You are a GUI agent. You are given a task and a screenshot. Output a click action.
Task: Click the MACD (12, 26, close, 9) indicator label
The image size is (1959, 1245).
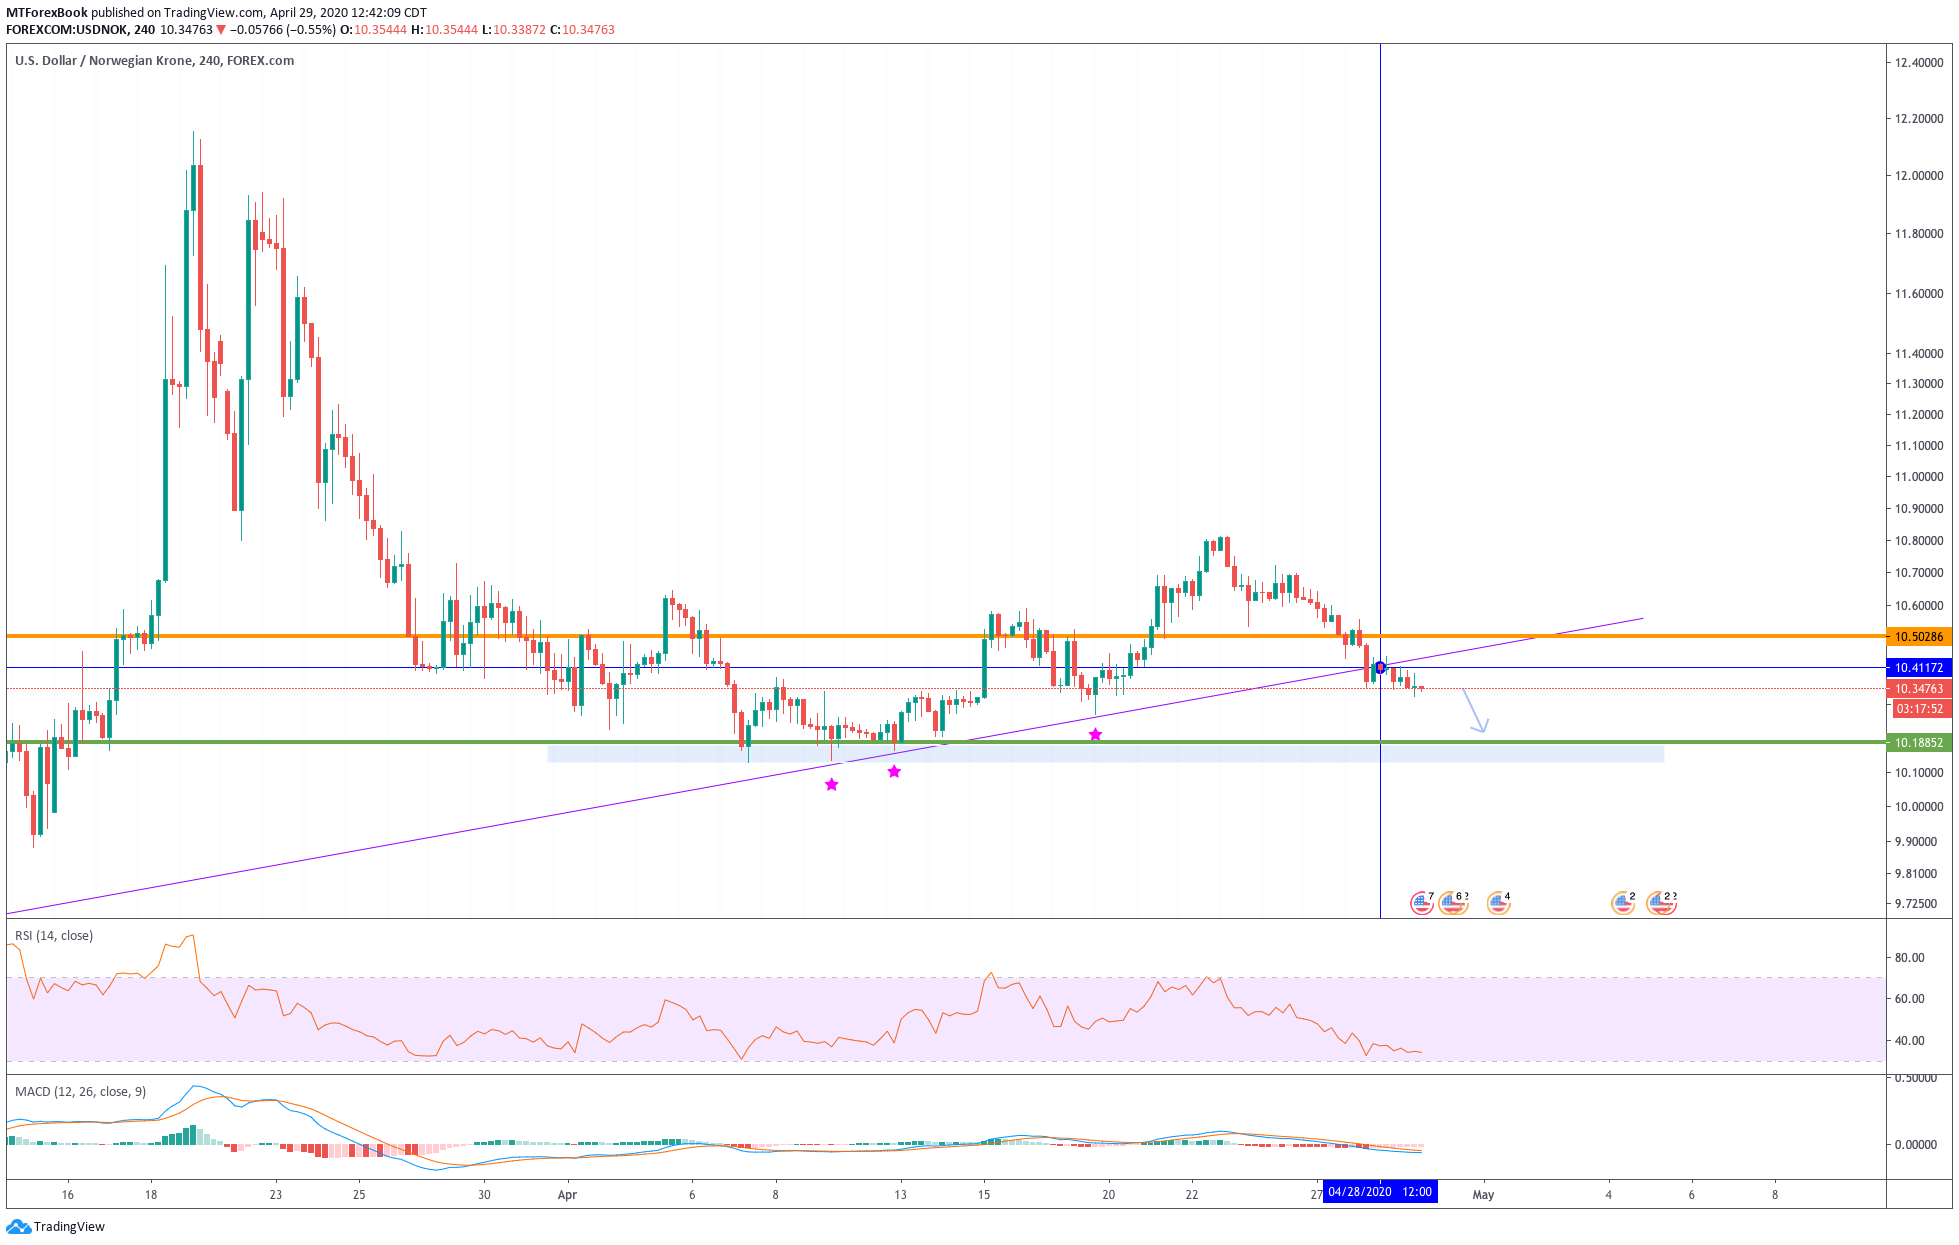tap(80, 1092)
